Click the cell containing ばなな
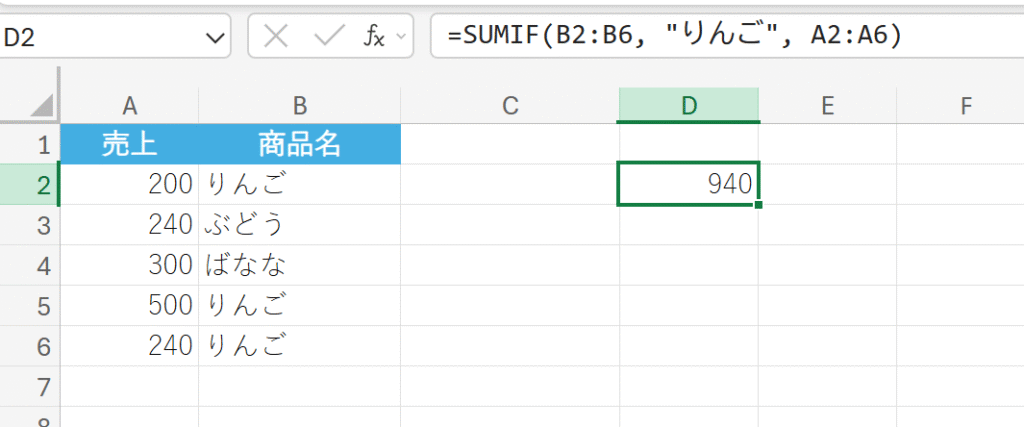Viewport: 1024px width, 427px height. (299, 265)
